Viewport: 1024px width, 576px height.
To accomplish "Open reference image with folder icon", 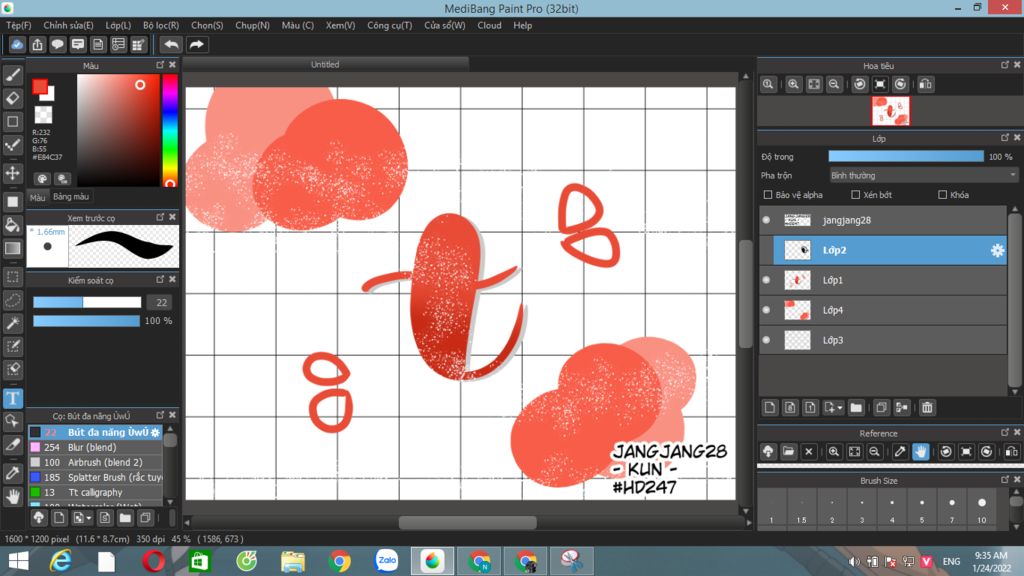I will [788, 451].
